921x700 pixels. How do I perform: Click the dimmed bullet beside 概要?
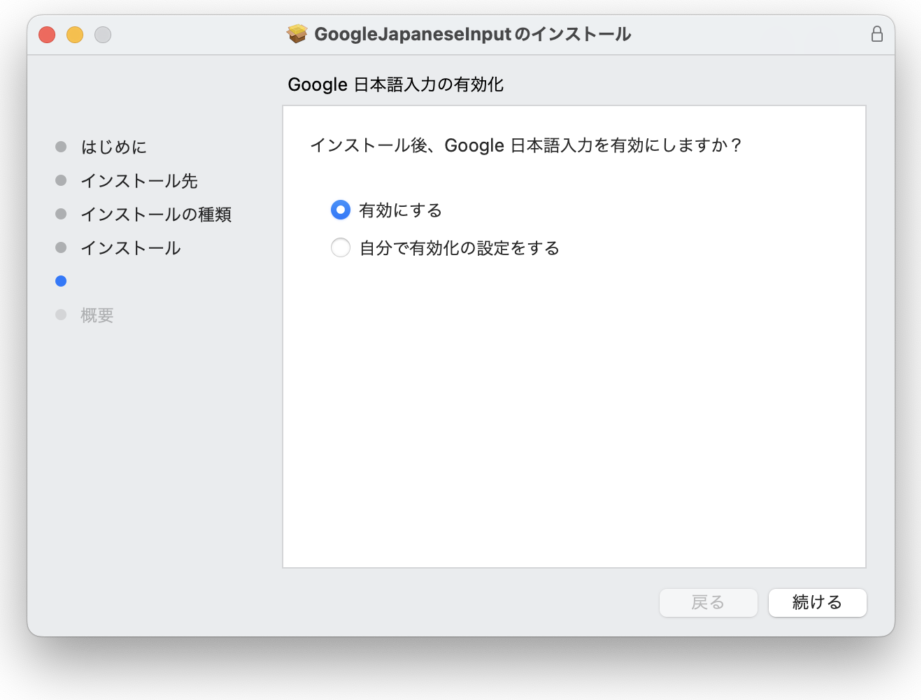coord(61,315)
